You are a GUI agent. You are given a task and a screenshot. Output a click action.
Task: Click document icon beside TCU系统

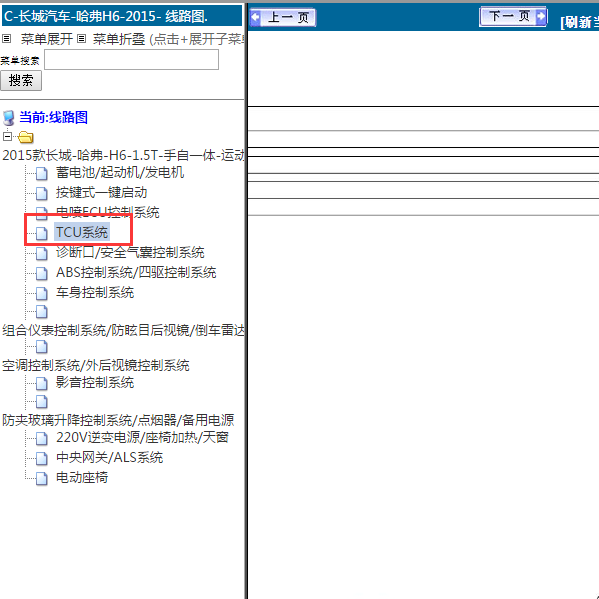(x=42, y=233)
